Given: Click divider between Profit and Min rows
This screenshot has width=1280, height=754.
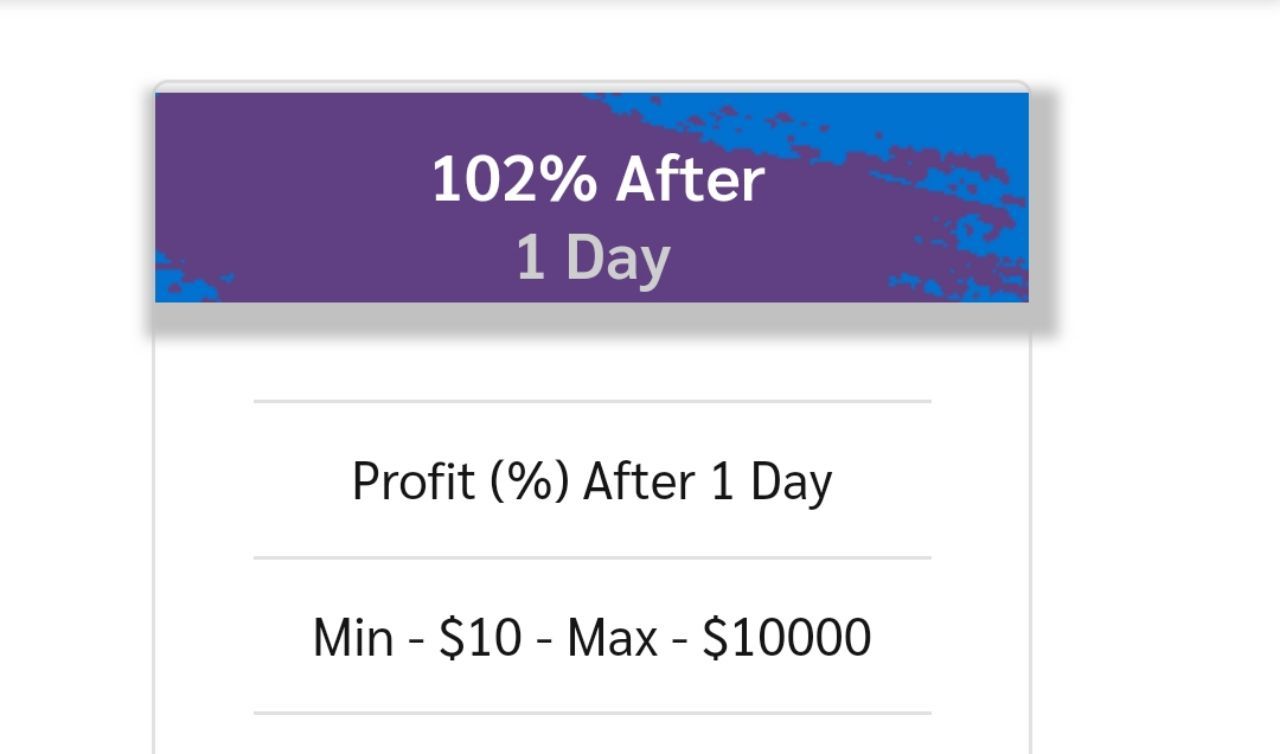Looking at the screenshot, I should click(592, 558).
